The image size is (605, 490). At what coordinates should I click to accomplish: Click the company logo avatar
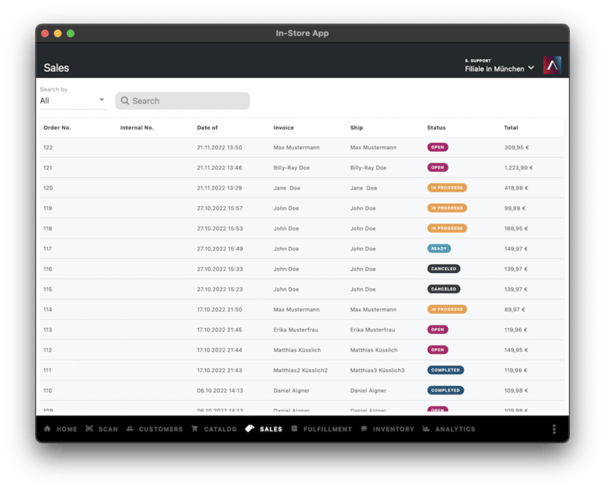click(x=552, y=65)
